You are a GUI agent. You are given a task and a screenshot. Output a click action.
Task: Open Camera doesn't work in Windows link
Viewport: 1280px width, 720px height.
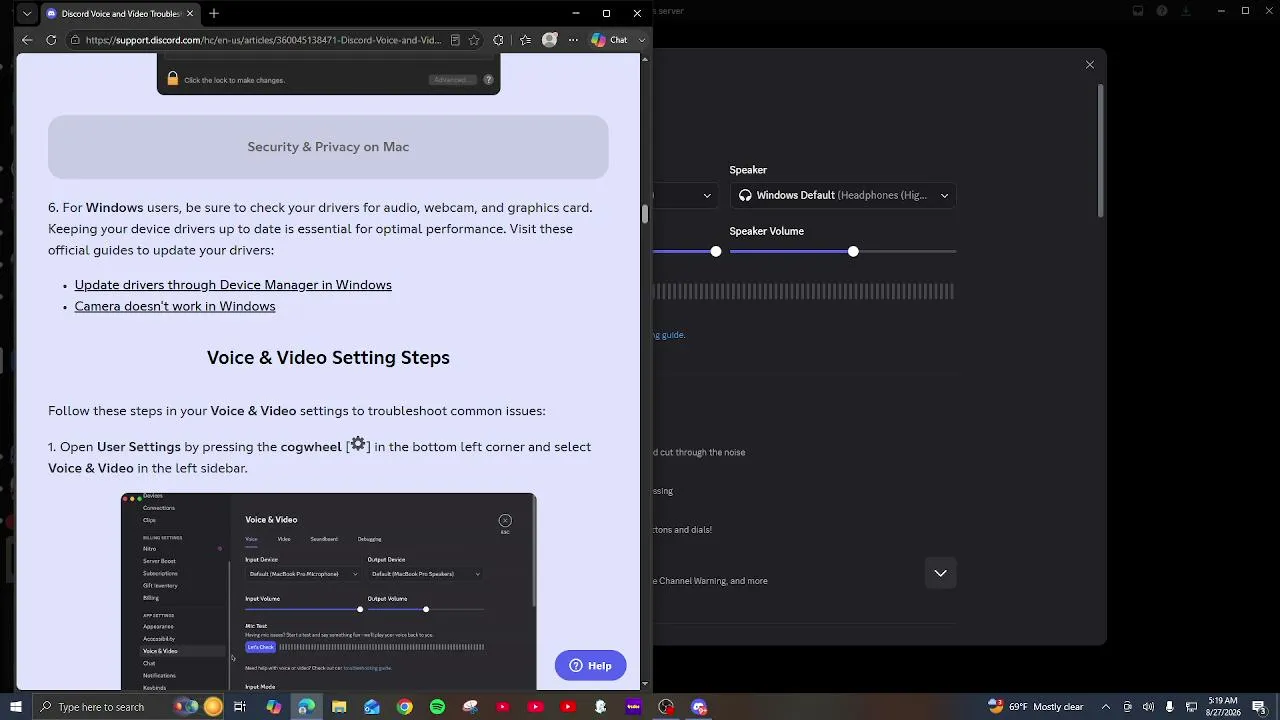point(175,306)
